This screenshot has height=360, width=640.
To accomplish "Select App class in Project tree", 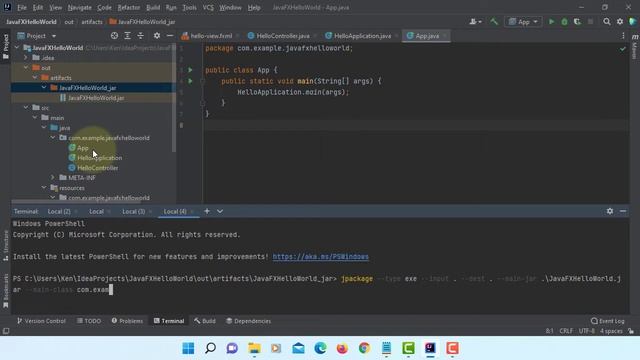I will (x=83, y=148).
